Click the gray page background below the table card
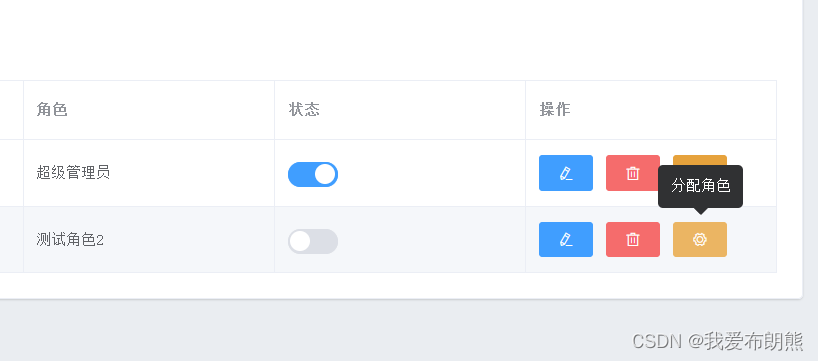This screenshot has height=361, width=818. (313, 331)
